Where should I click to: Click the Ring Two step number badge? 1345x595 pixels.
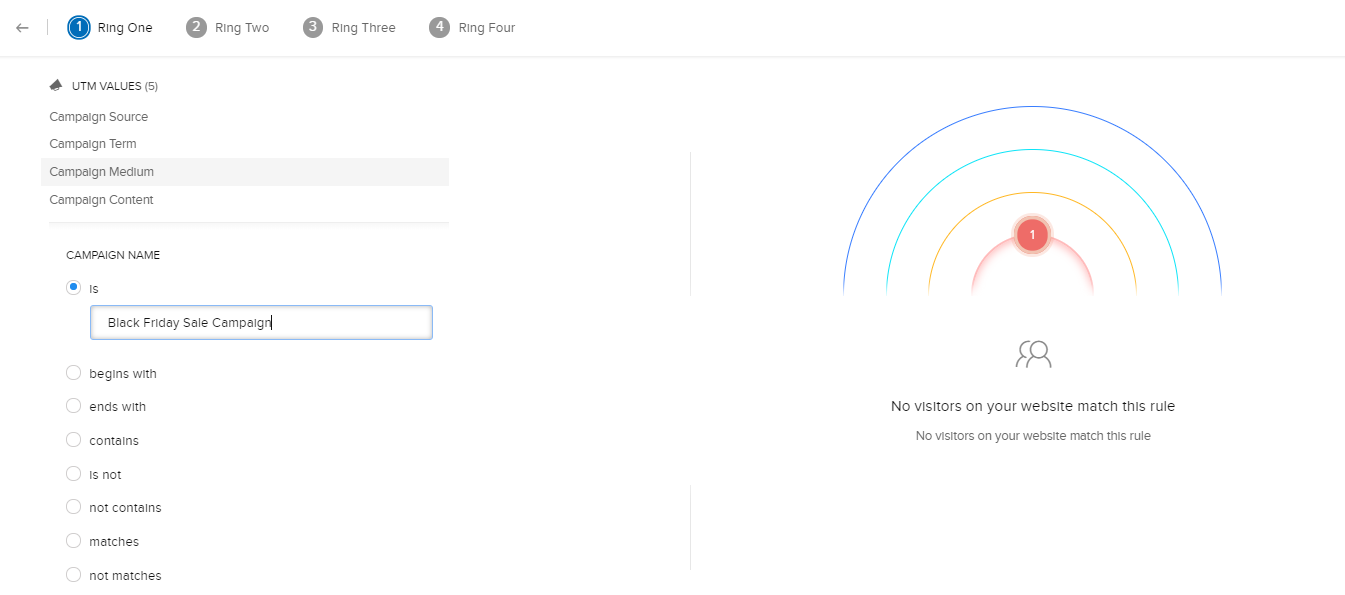[x=196, y=28]
